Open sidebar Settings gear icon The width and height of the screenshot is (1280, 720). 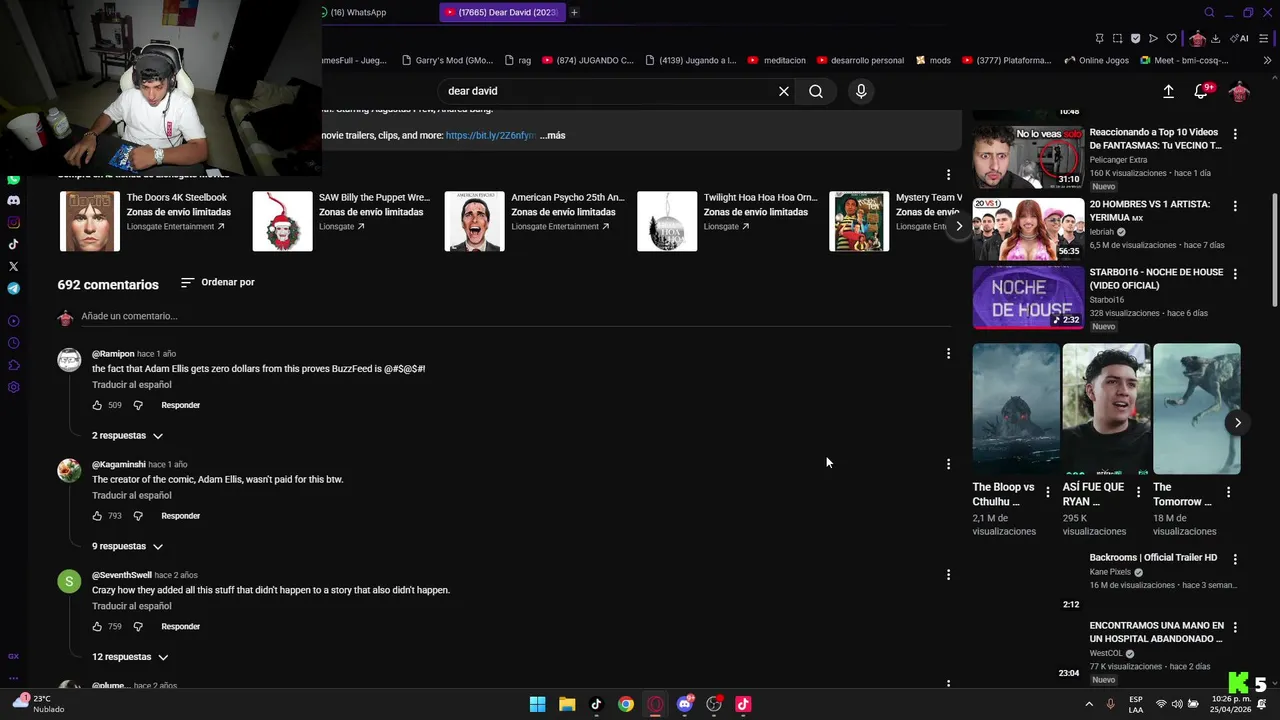(x=13, y=387)
